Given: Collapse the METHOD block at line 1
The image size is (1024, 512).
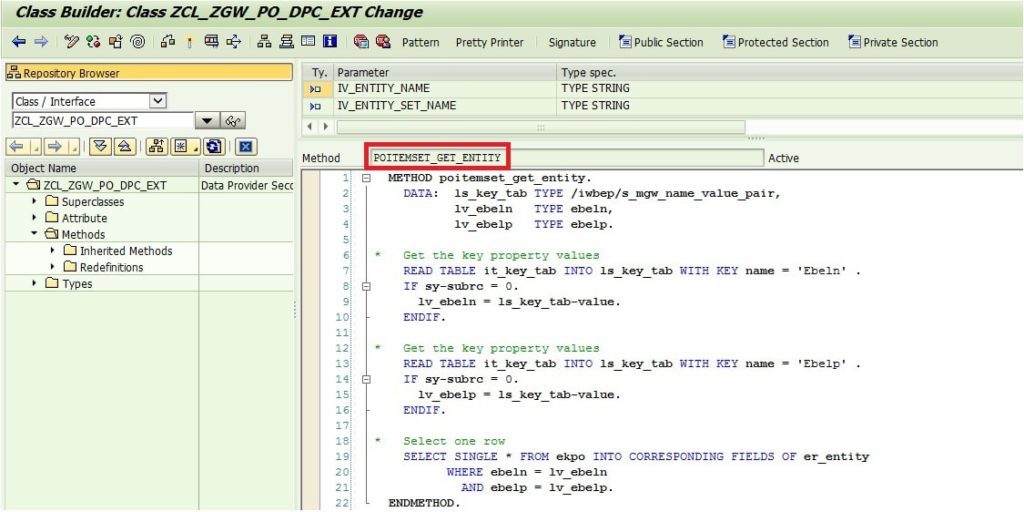Looking at the screenshot, I should [366, 177].
